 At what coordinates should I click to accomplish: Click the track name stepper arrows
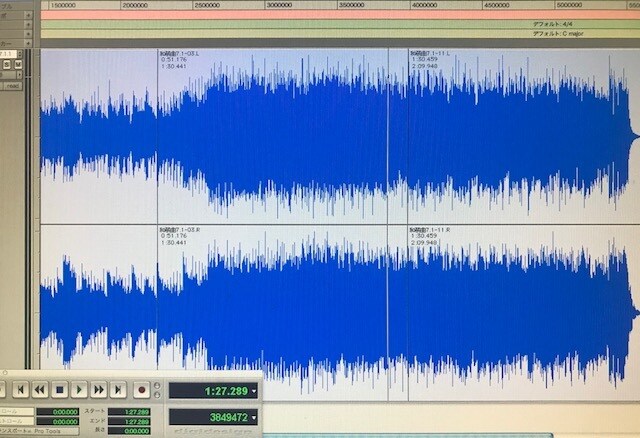coord(20,53)
